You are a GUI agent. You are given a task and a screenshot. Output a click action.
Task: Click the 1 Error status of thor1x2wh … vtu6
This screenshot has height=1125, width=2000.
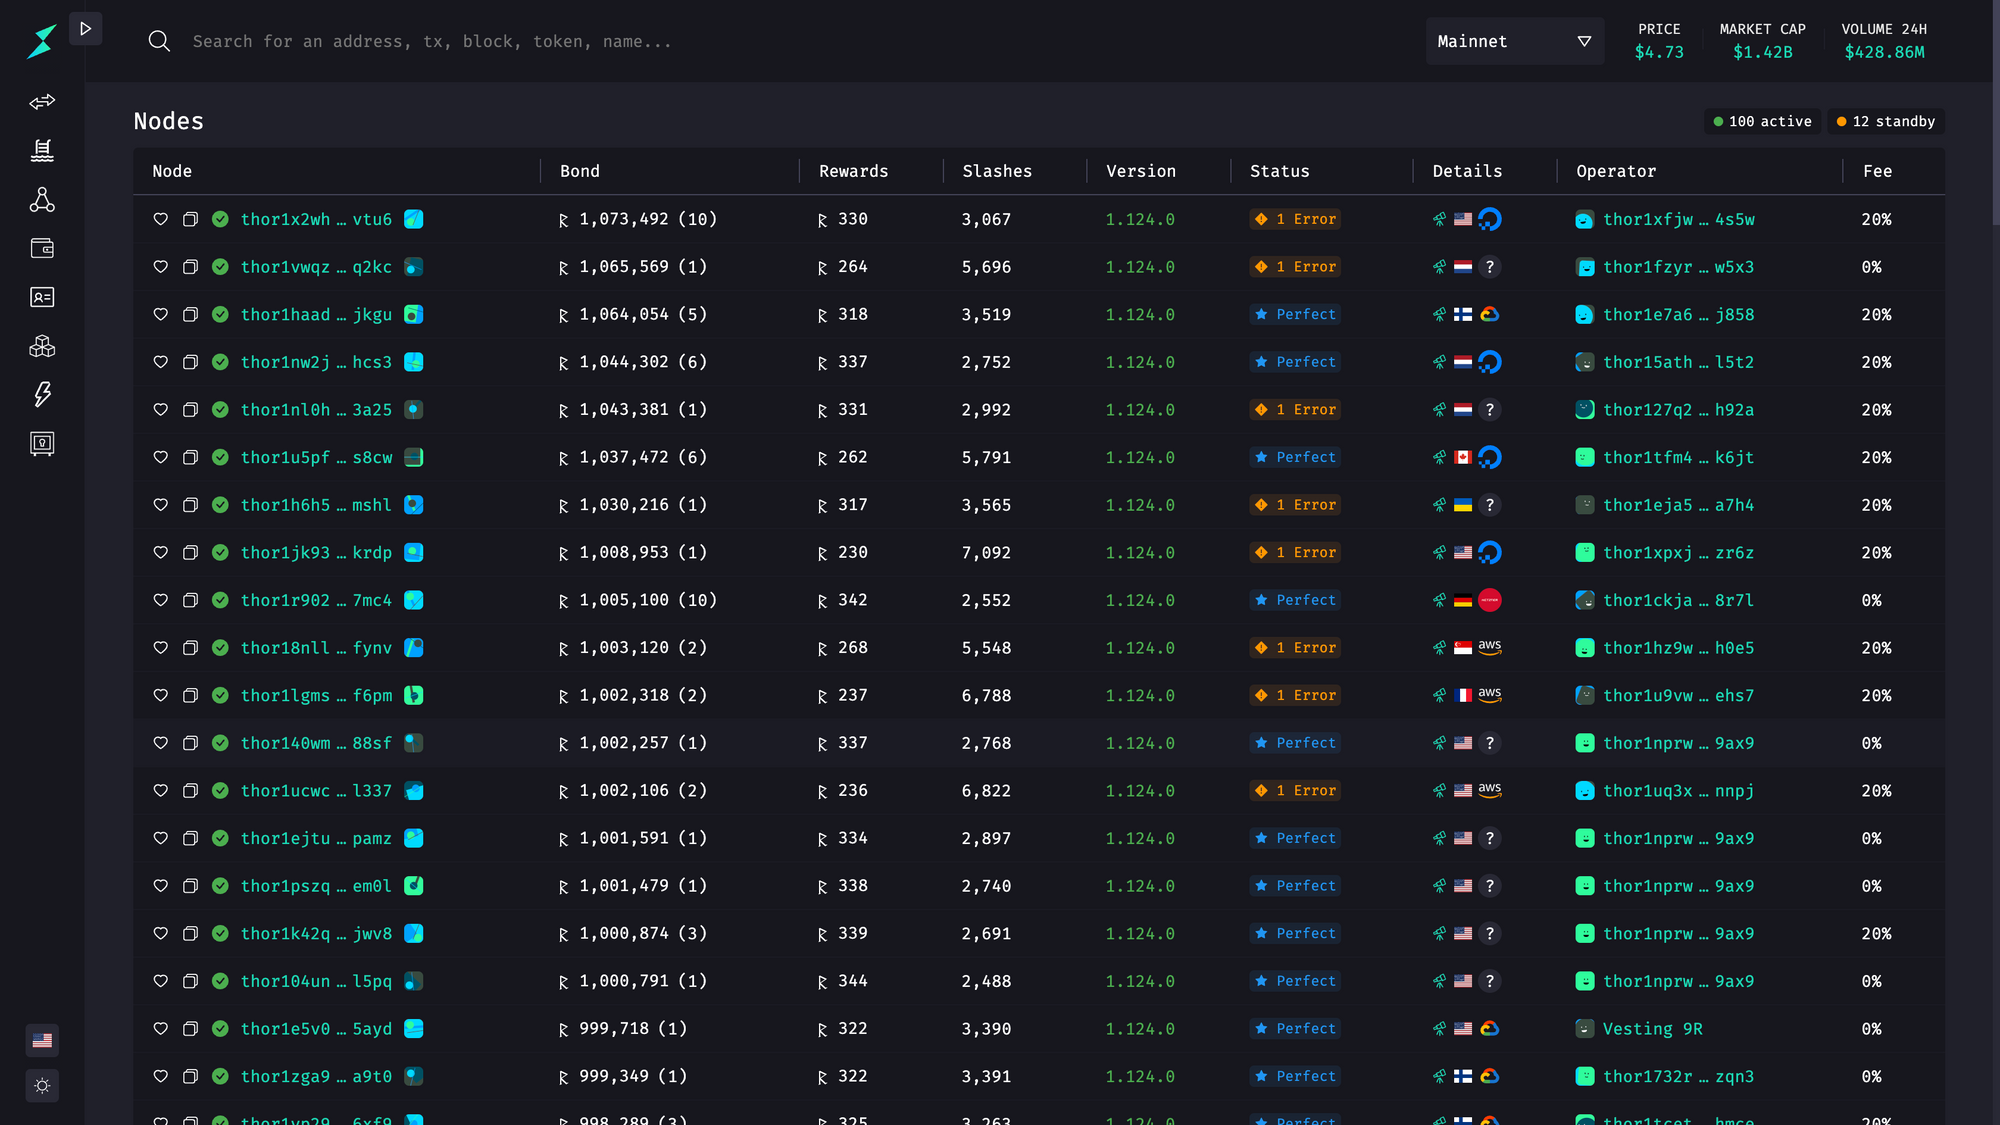pos(1295,219)
